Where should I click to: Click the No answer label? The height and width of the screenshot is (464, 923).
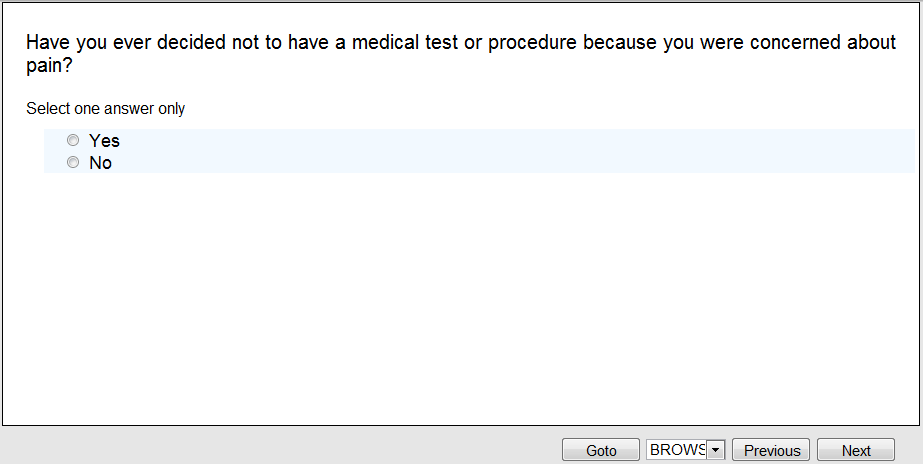(100, 163)
